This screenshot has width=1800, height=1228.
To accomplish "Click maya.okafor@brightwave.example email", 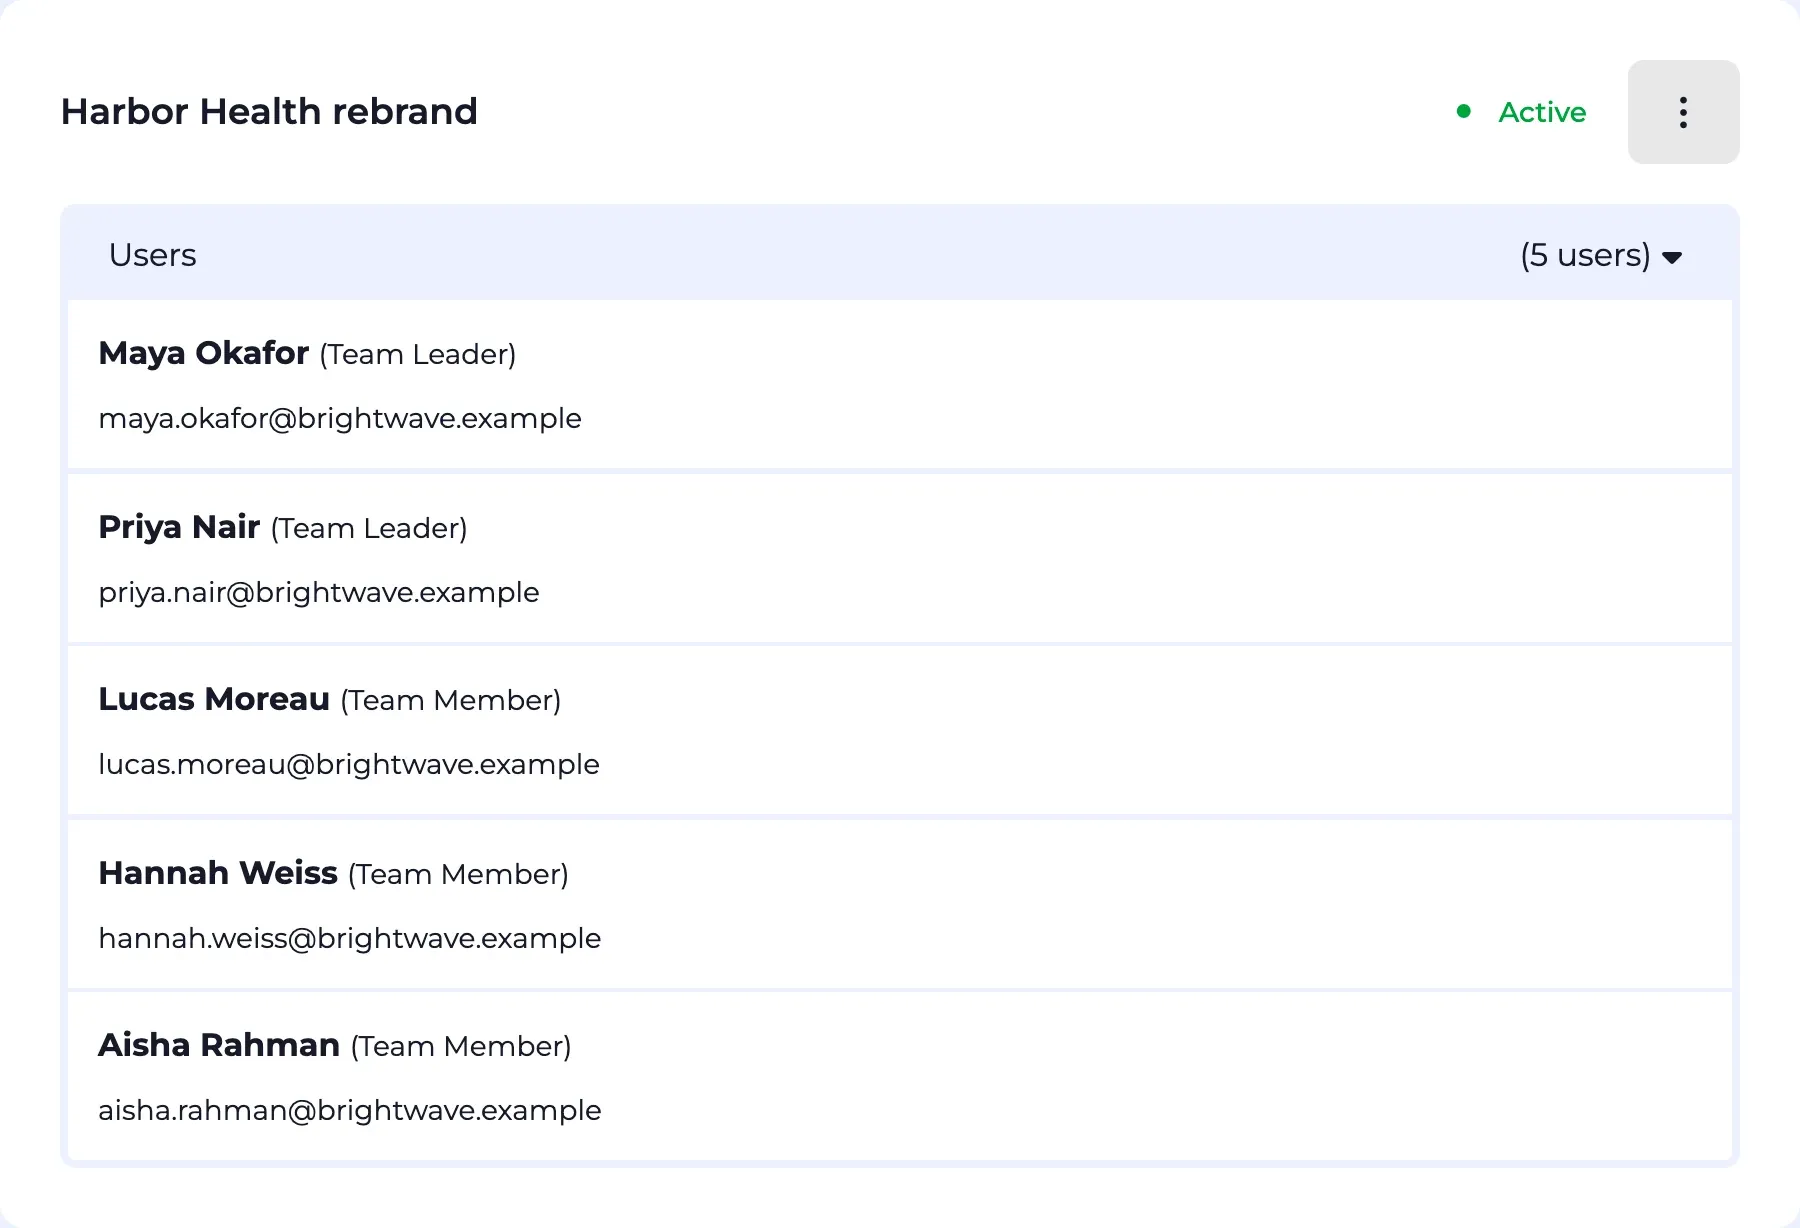I will pyautogui.click(x=340, y=418).
